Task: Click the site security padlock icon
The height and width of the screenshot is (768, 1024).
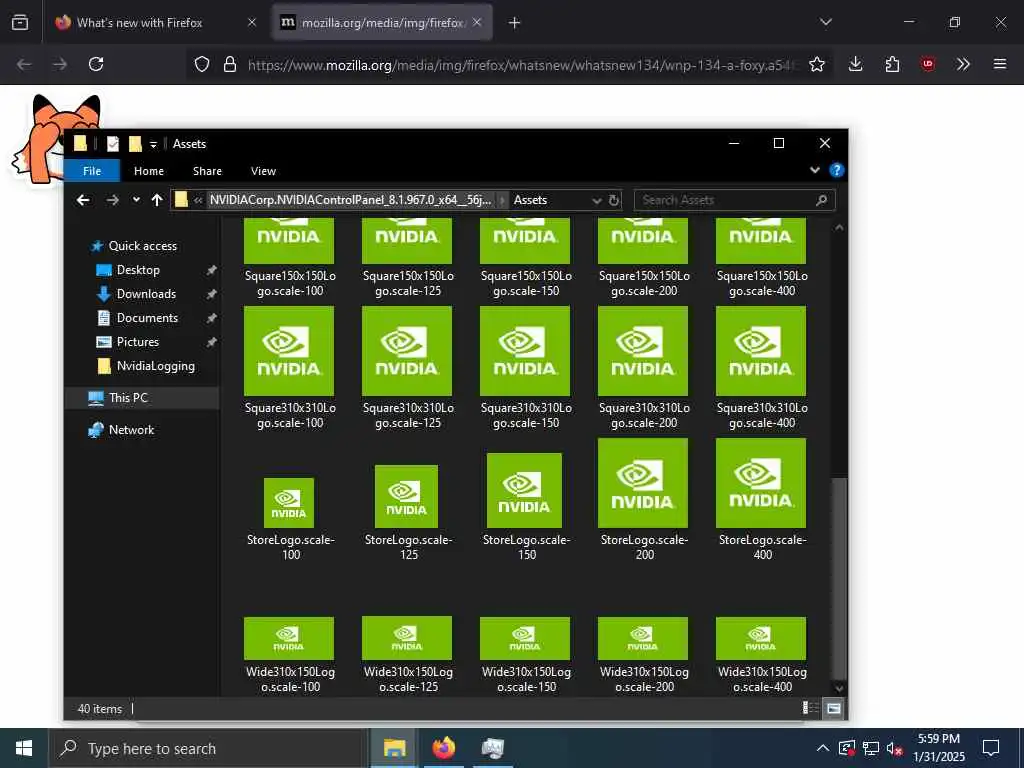Action: [x=229, y=64]
